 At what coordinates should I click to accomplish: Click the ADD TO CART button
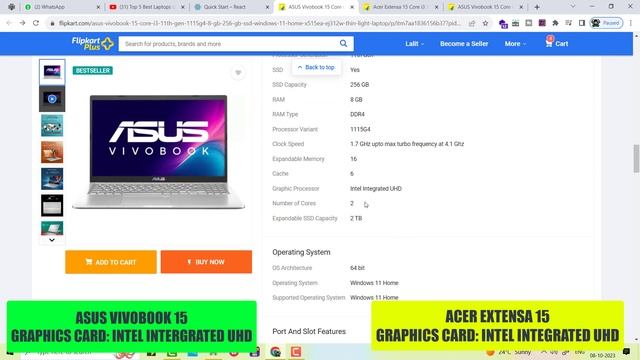tap(111, 262)
